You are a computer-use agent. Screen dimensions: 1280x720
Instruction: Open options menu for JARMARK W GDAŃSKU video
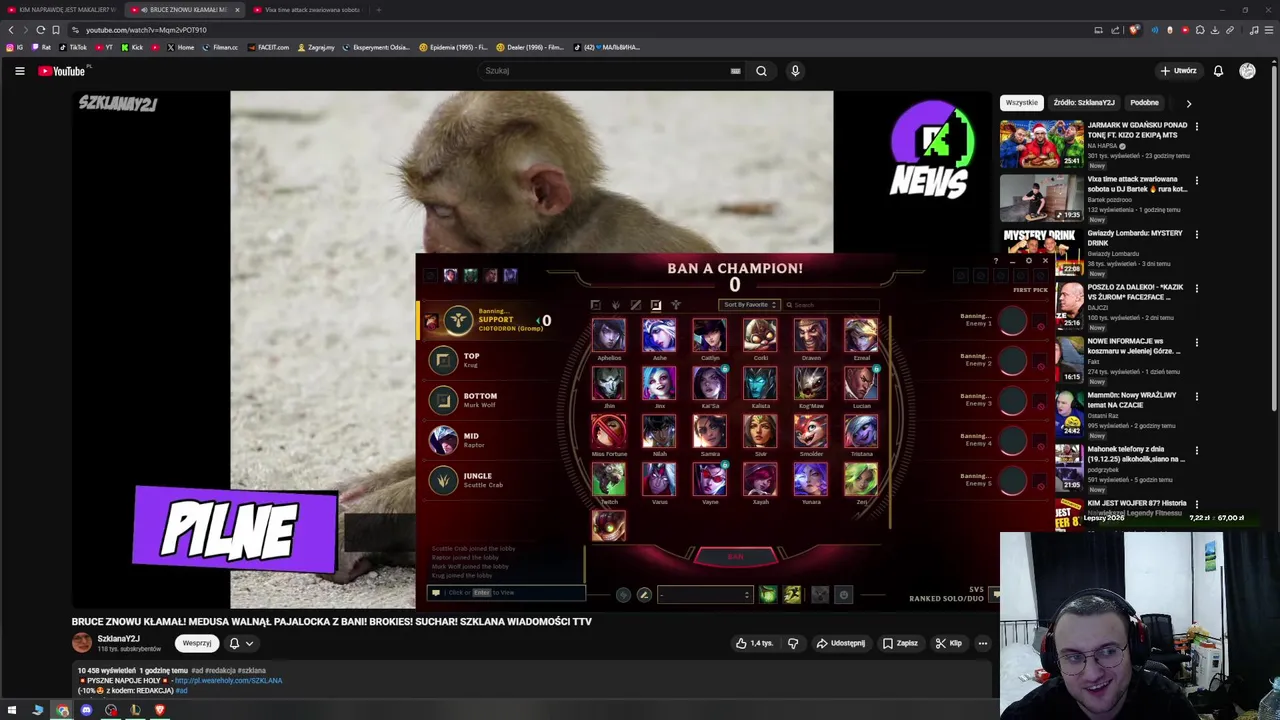1196,126
